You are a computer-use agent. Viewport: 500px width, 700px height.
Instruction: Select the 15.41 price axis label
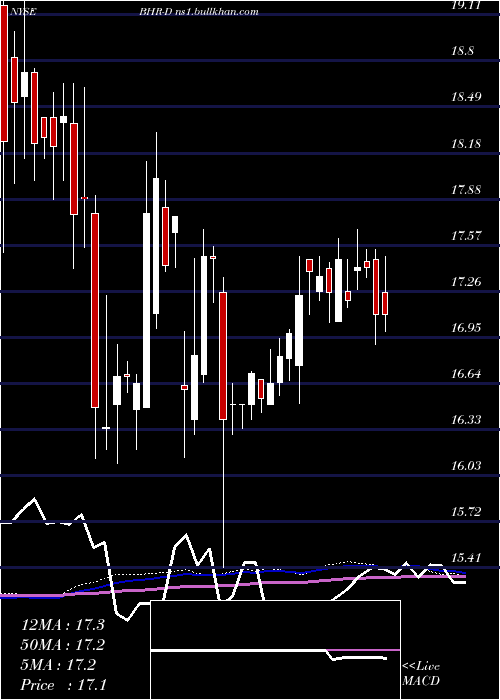466,558
